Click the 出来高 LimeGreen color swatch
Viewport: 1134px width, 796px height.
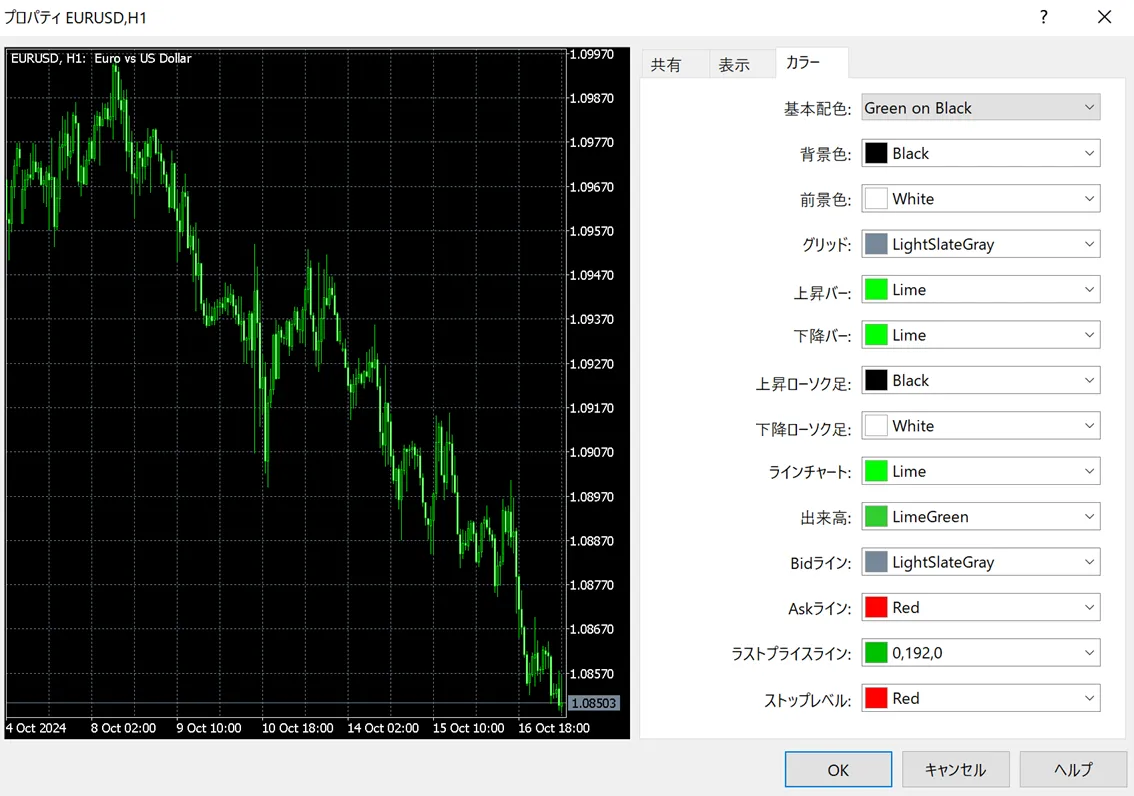click(x=876, y=517)
